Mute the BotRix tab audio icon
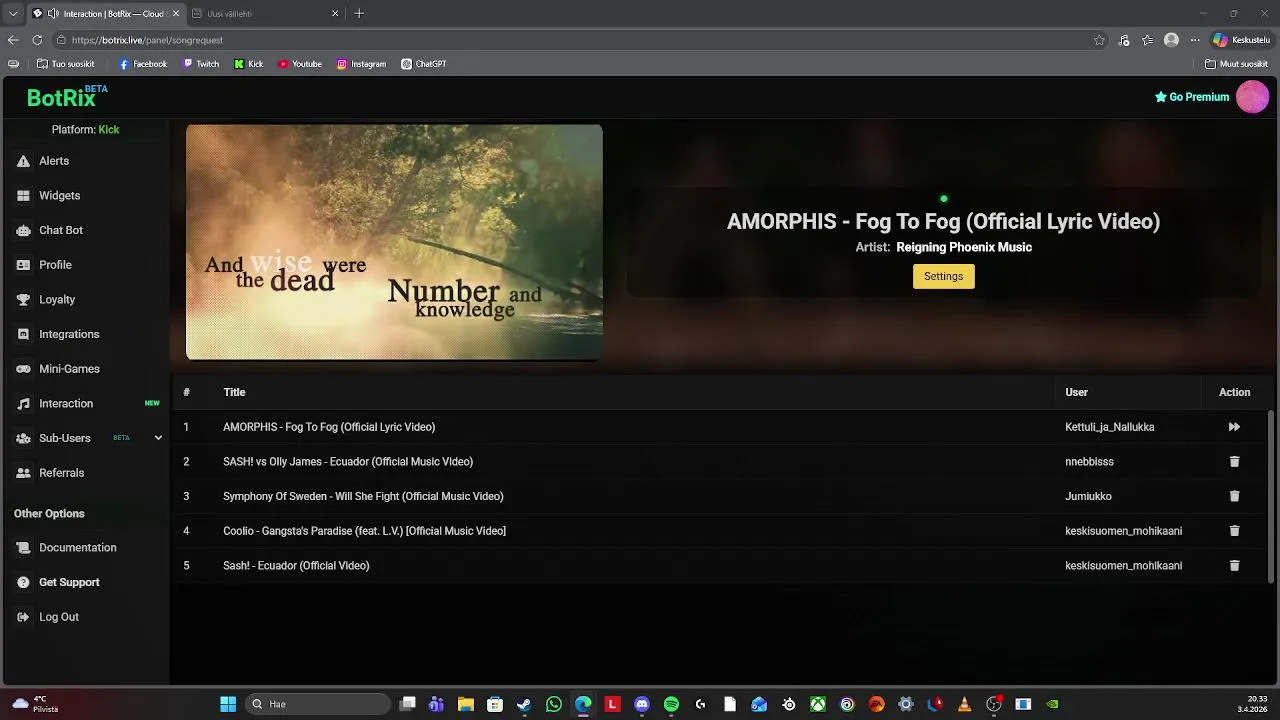 point(53,14)
